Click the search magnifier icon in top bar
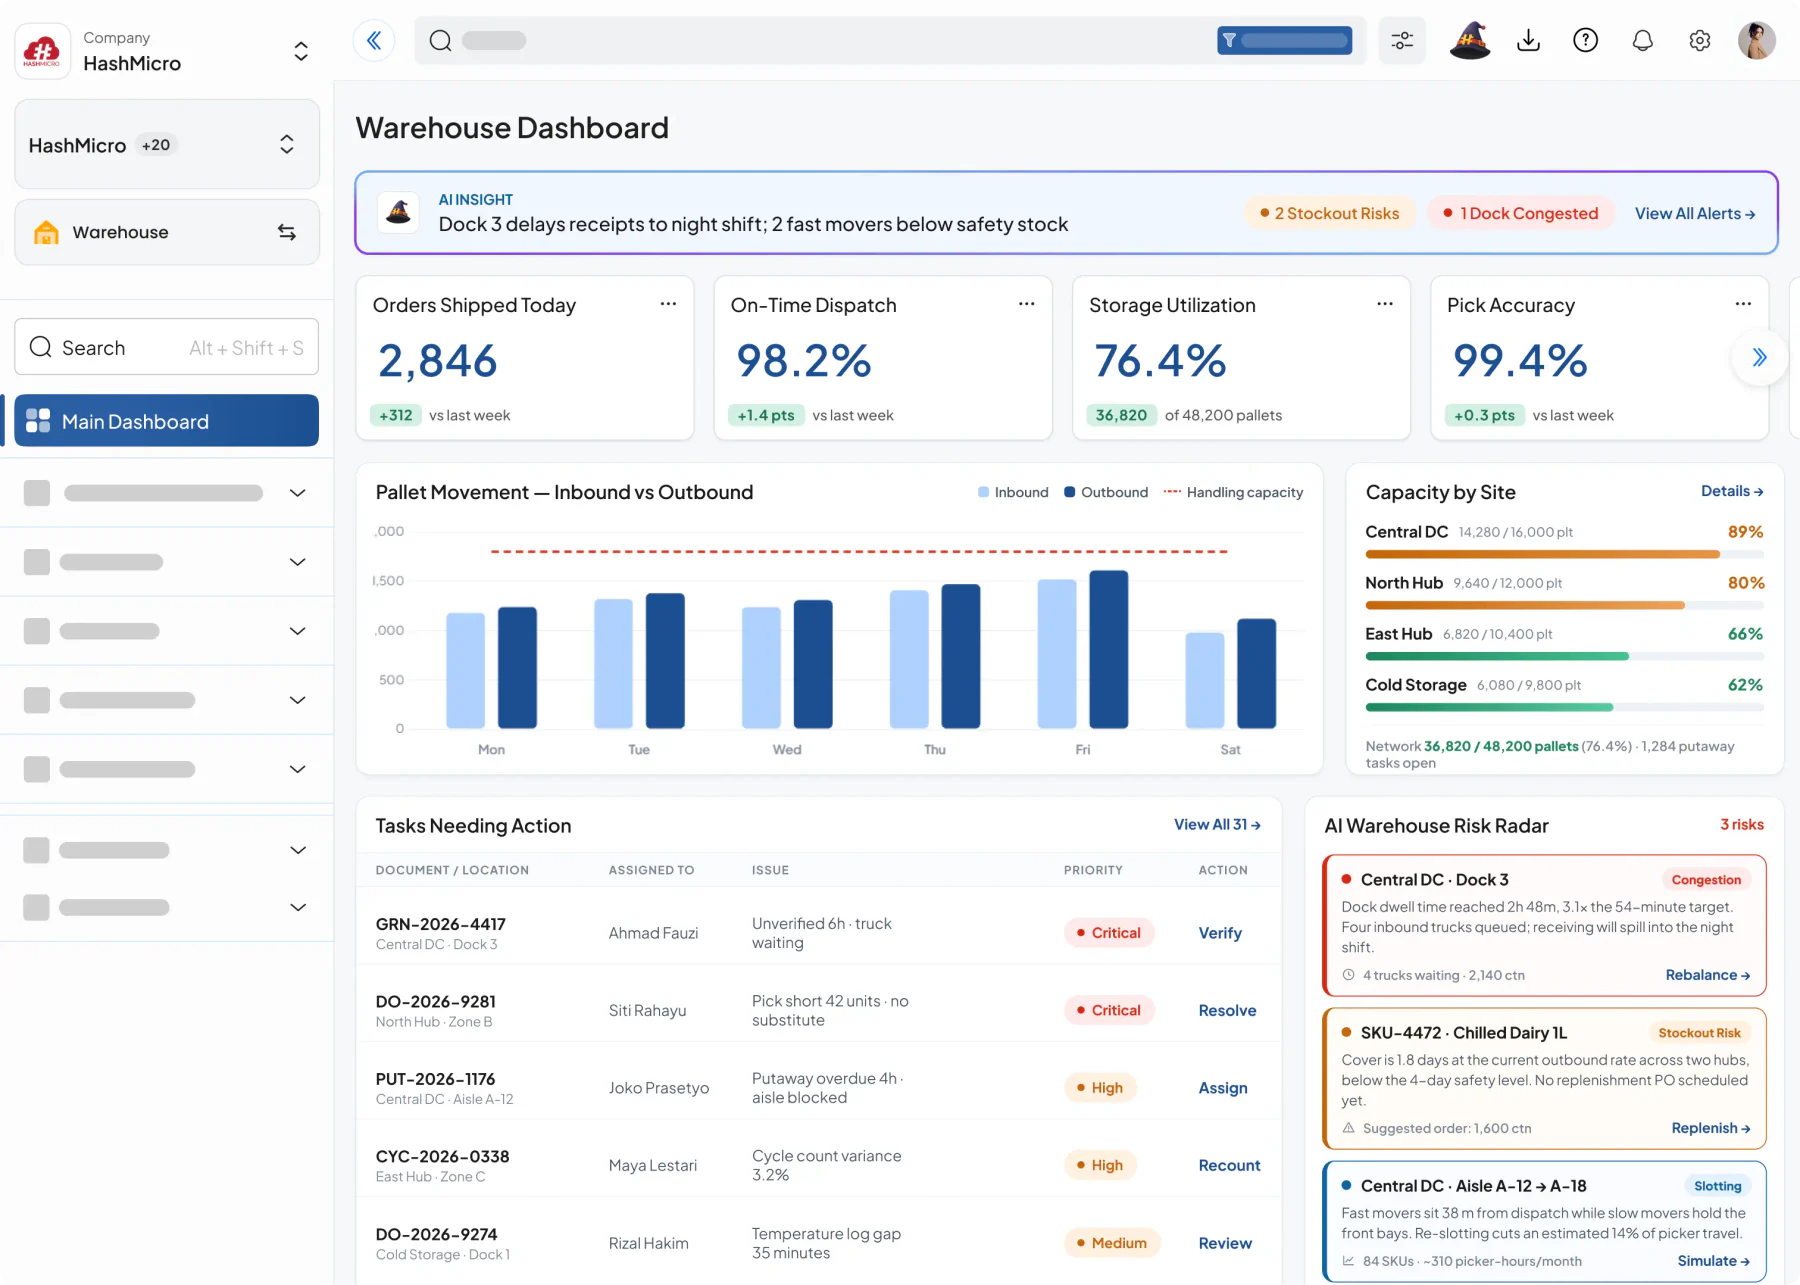Image resolution: width=1800 pixels, height=1285 pixels. tap(440, 40)
